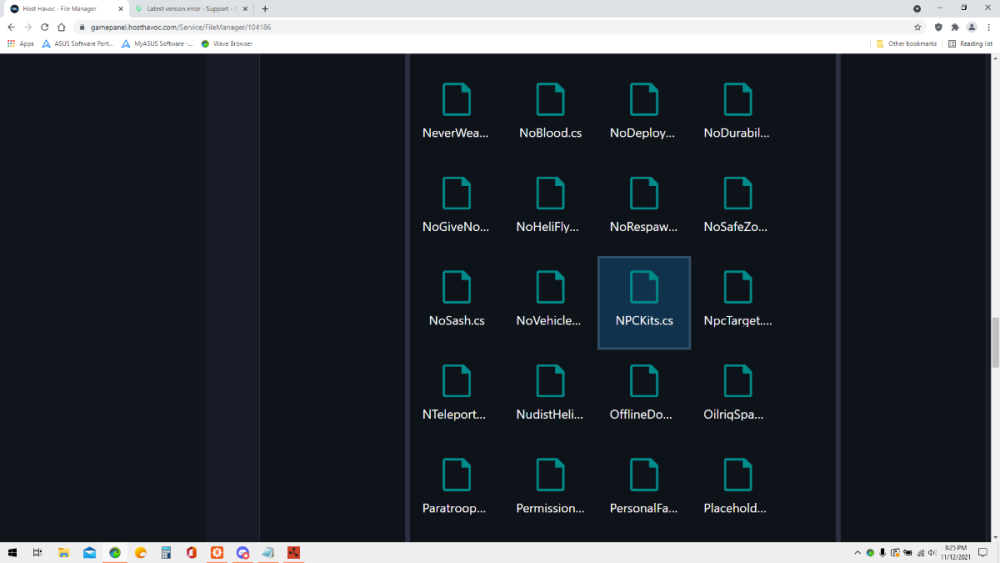Open the NoBlood.cs file icon

pyautogui.click(x=550, y=100)
